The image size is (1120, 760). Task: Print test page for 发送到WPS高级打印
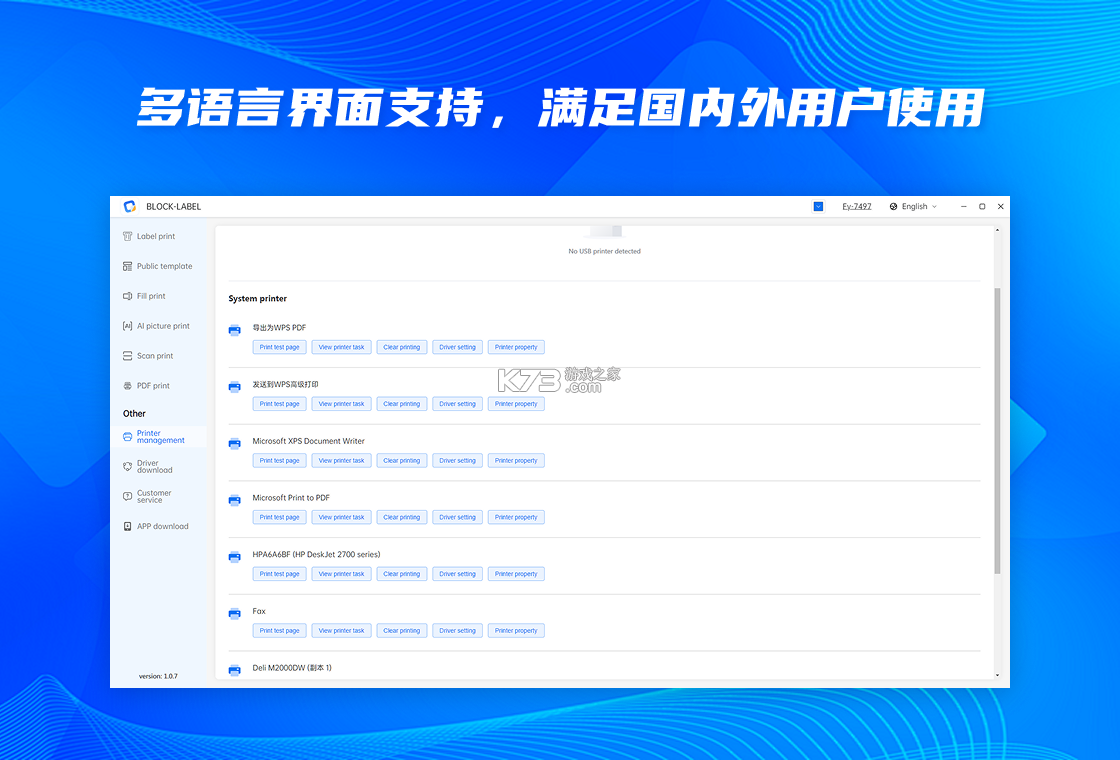click(279, 404)
